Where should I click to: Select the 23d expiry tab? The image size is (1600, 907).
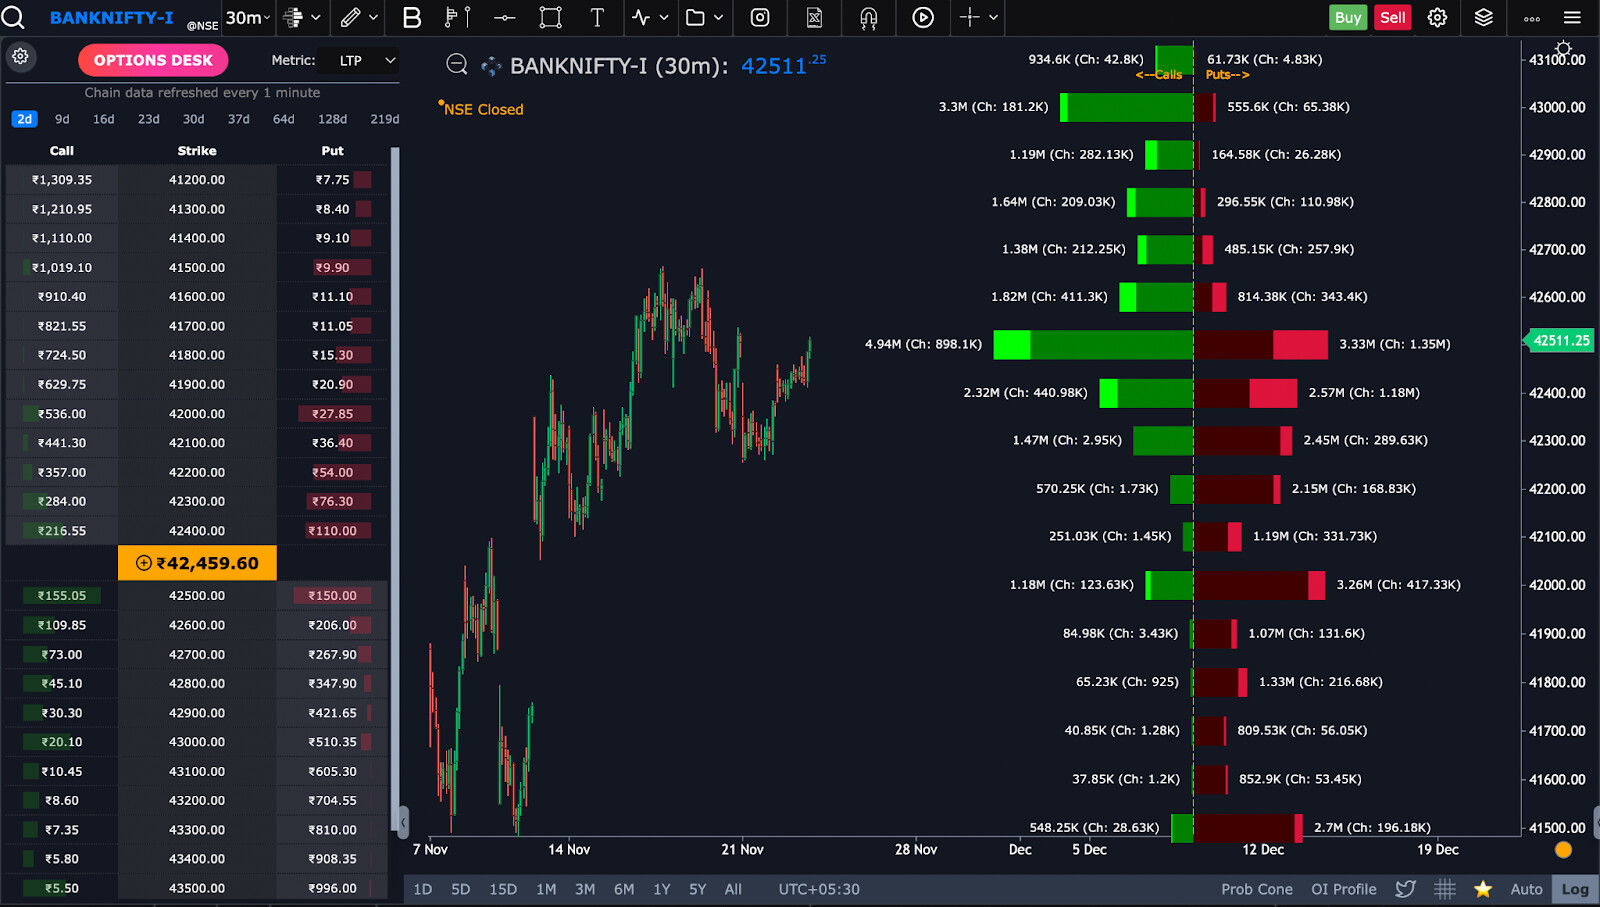pyautogui.click(x=149, y=119)
